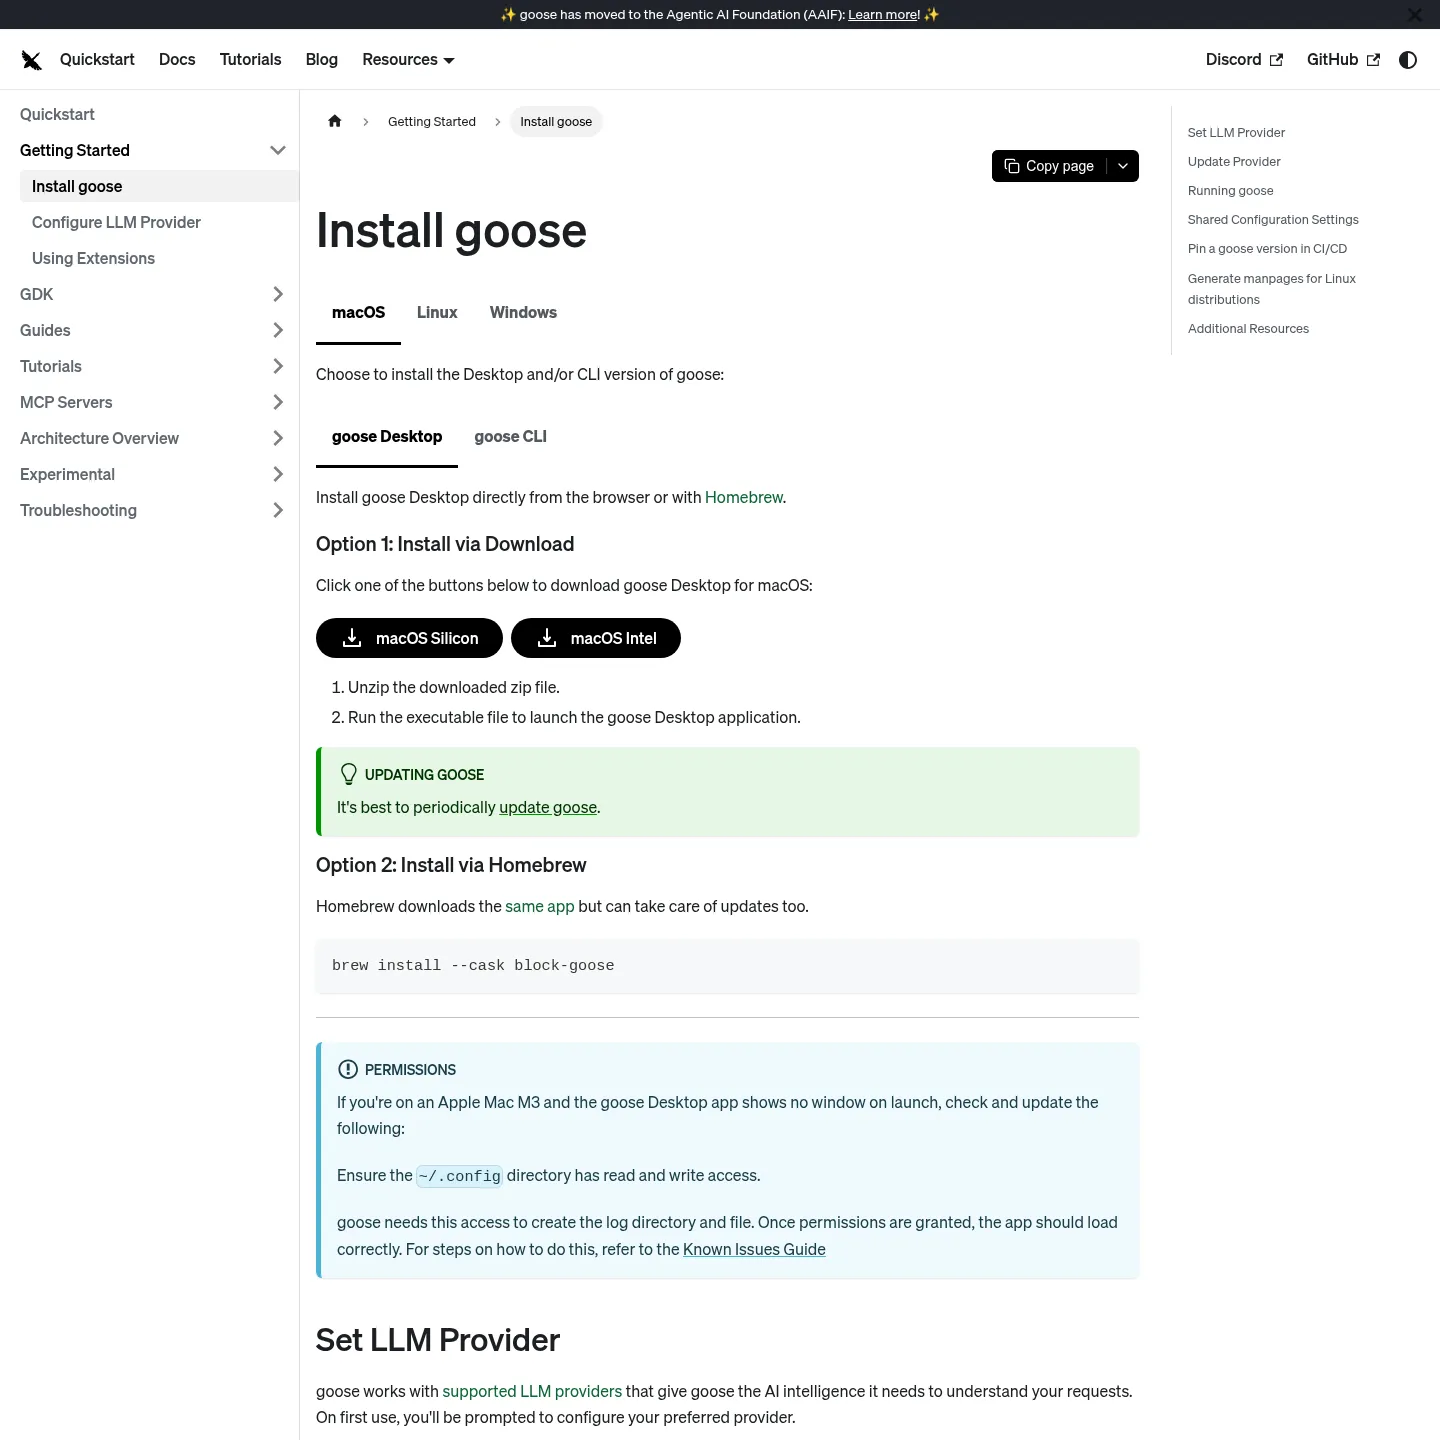Select the macOS tab
1440x1440 pixels.
pos(358,313)
